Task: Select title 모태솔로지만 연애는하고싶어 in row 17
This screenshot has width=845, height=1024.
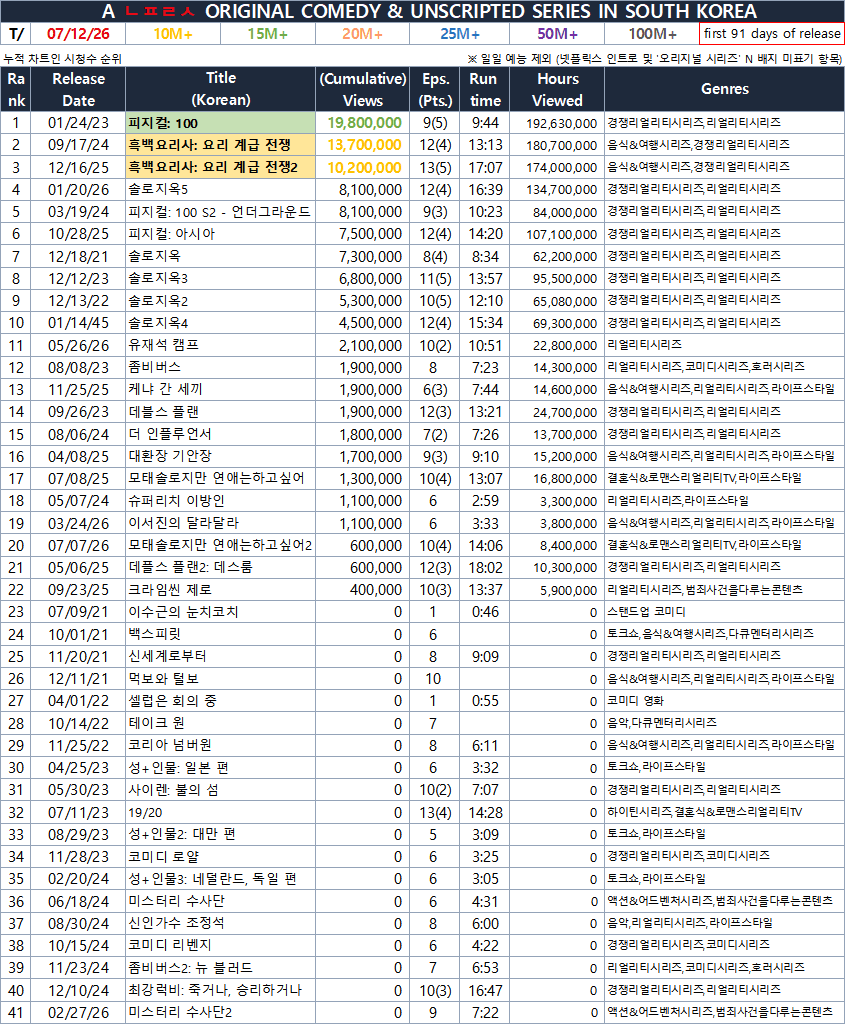Action: point(220,479)
